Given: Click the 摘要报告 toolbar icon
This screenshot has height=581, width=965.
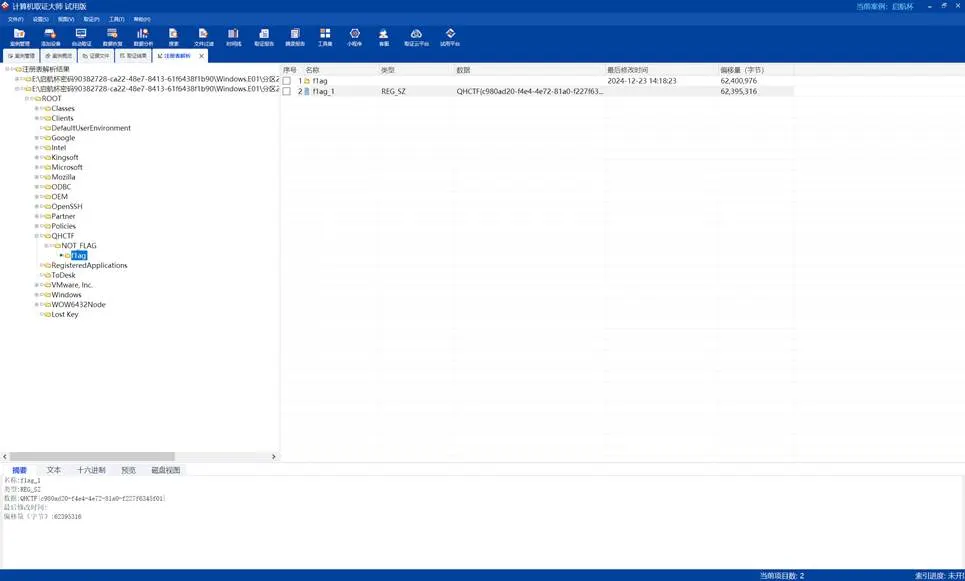Looking at the screenshot, I should coord(295,37).
